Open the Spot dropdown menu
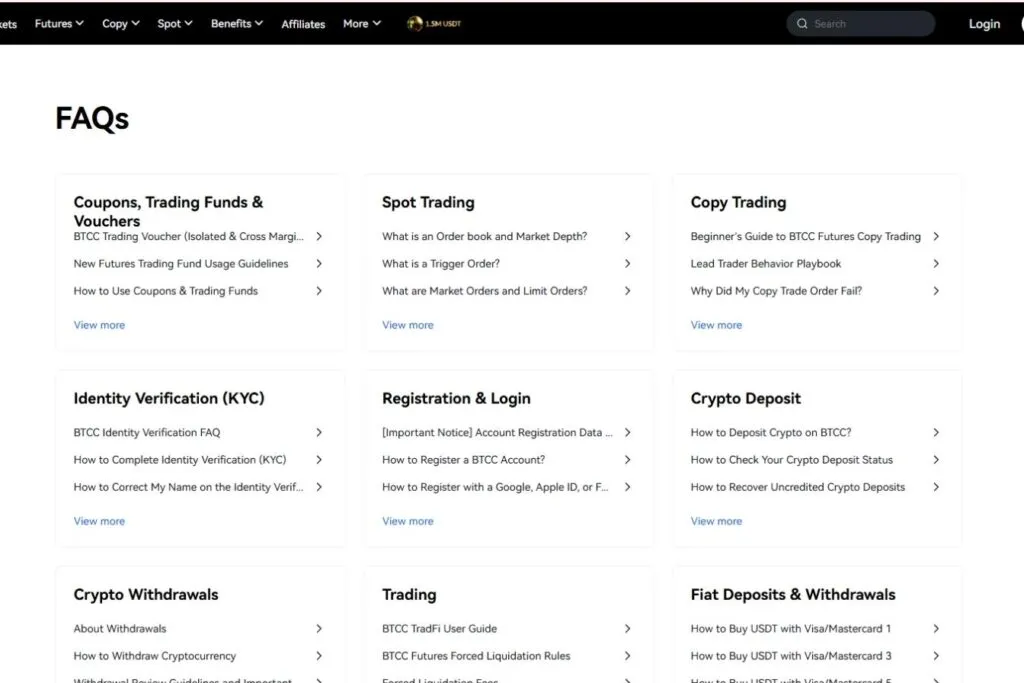 [174, 24]
